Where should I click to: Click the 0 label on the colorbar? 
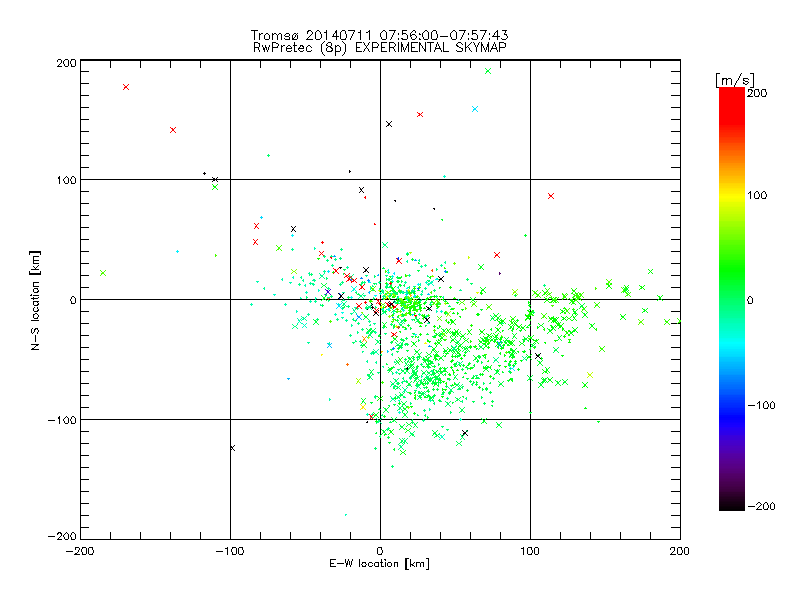coord(750,301)
